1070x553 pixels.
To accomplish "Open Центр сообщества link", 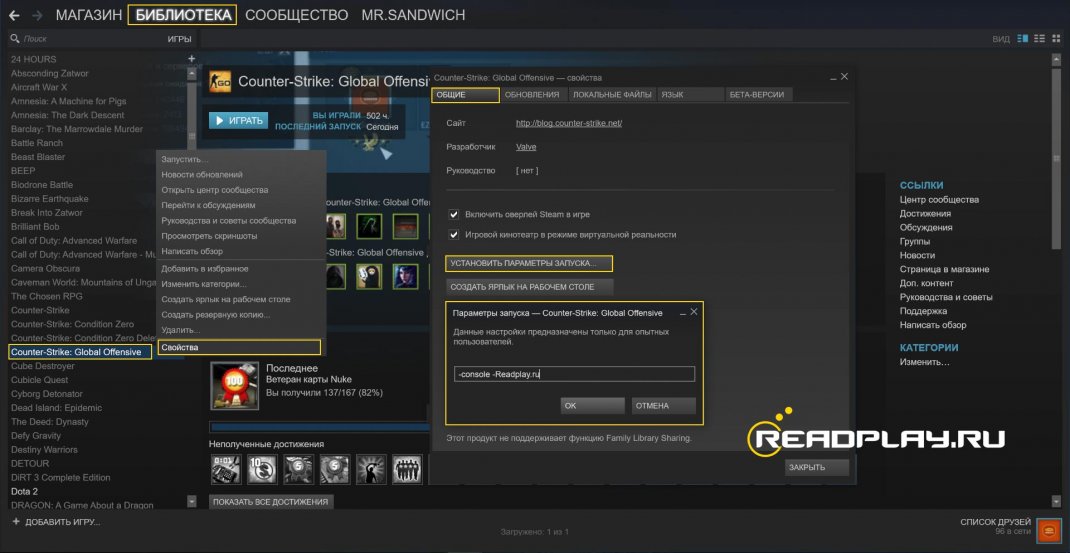I will coord(939,199).
